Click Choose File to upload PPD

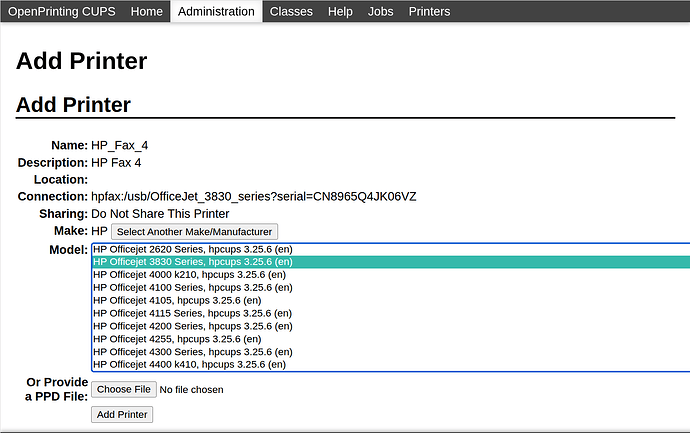click(x=124, y=389)
